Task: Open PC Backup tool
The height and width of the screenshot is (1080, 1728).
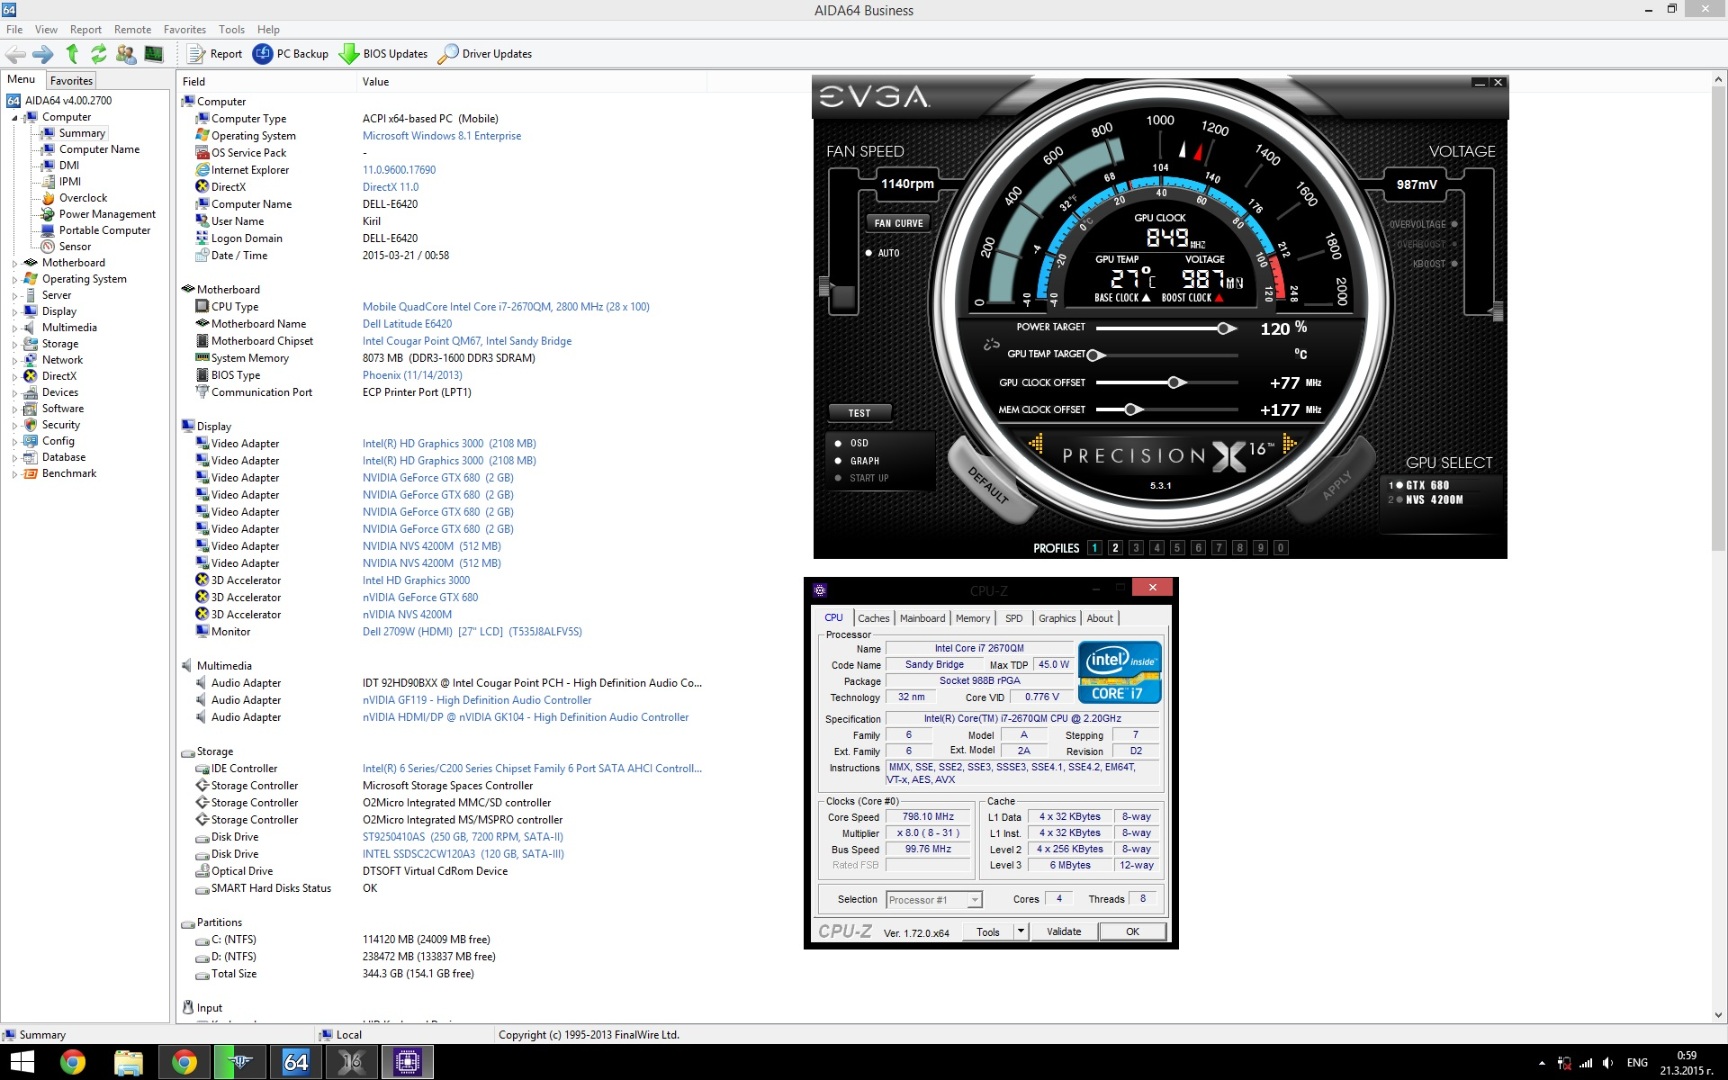Action: point(291,54)
